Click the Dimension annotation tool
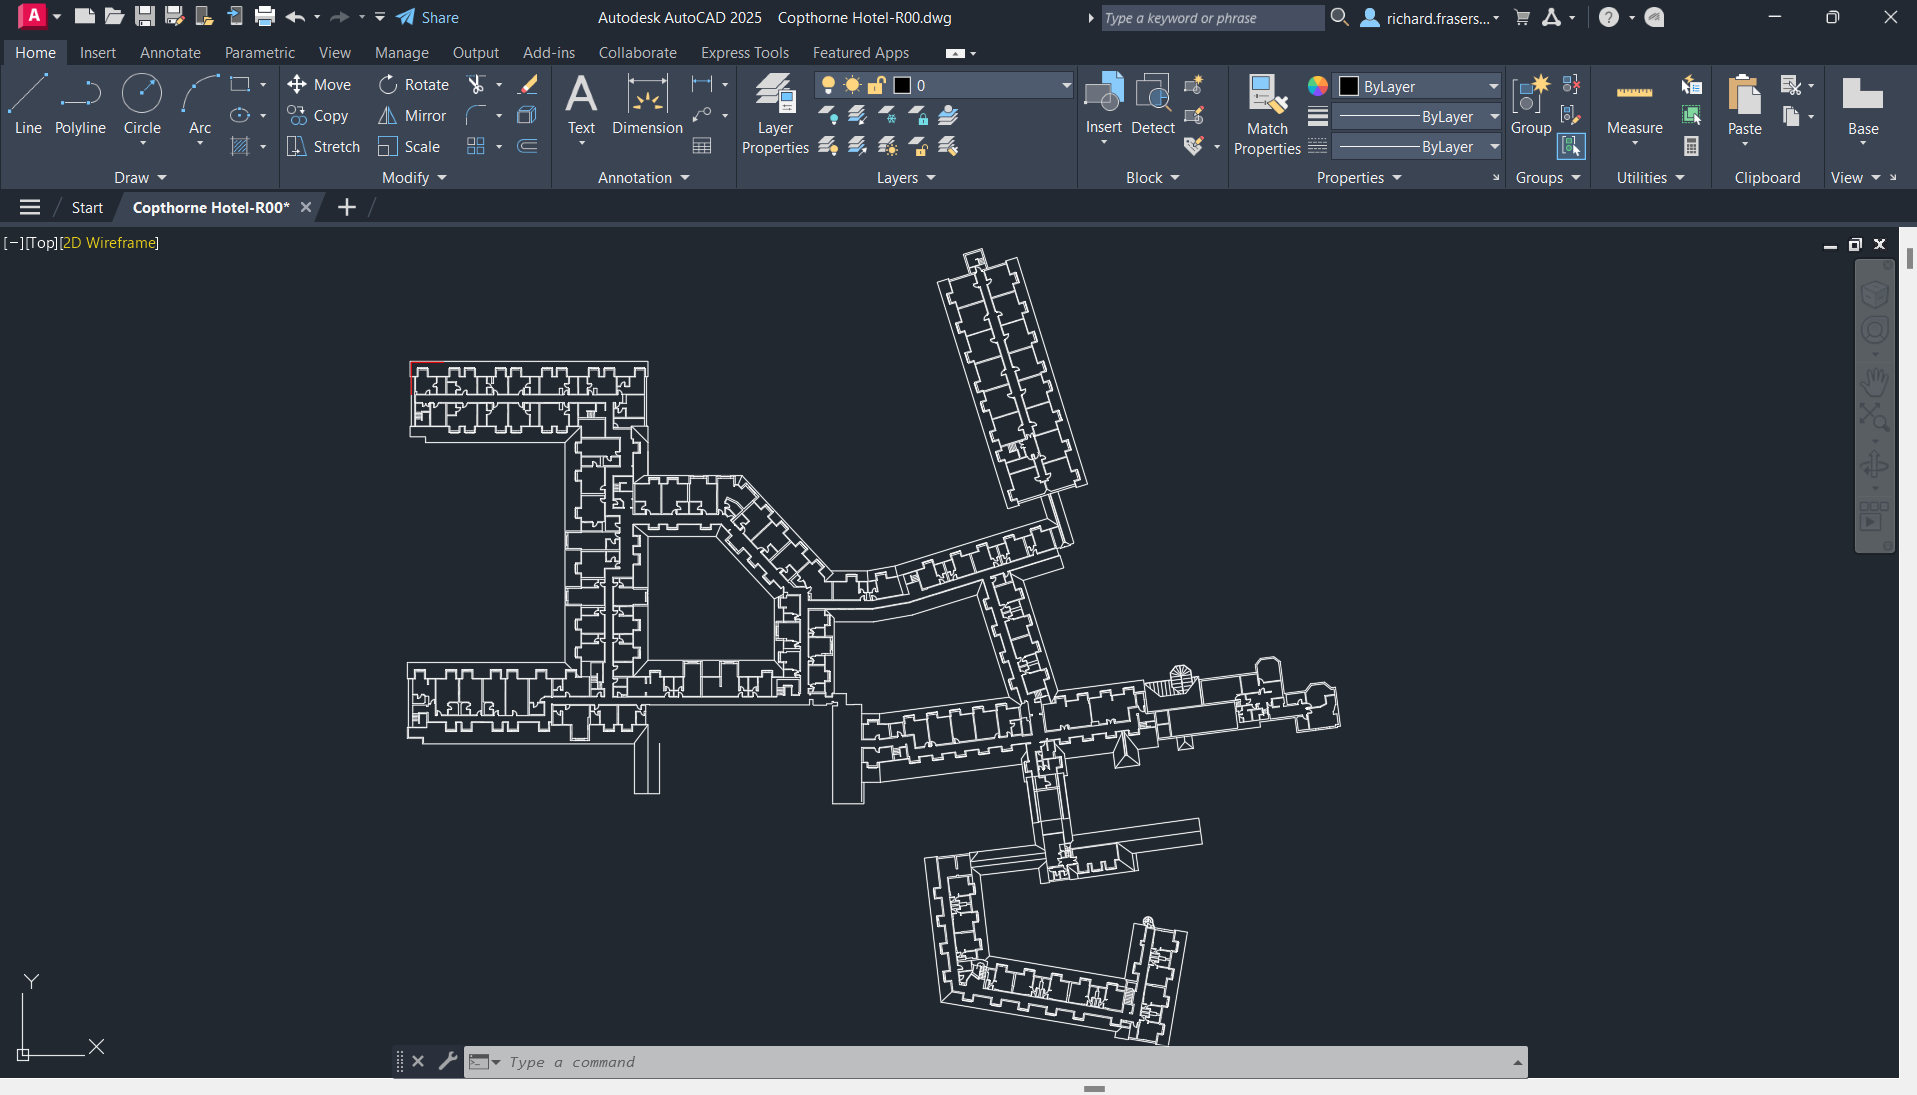Screen dimensions: 1917x1095 647,105
